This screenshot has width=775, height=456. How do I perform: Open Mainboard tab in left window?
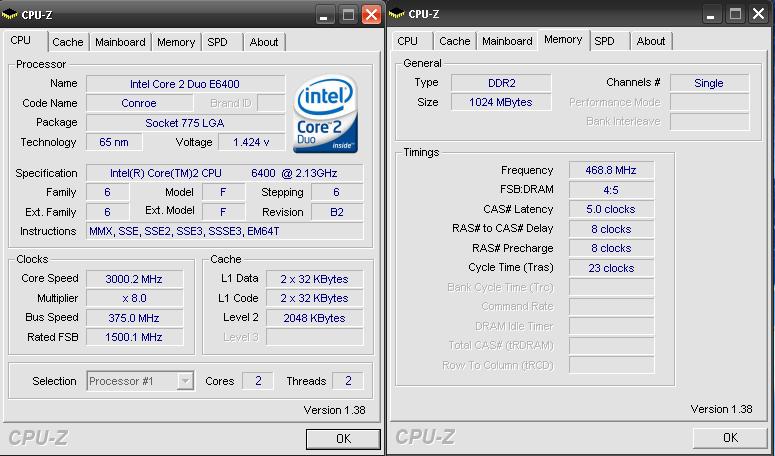point(120,42)
